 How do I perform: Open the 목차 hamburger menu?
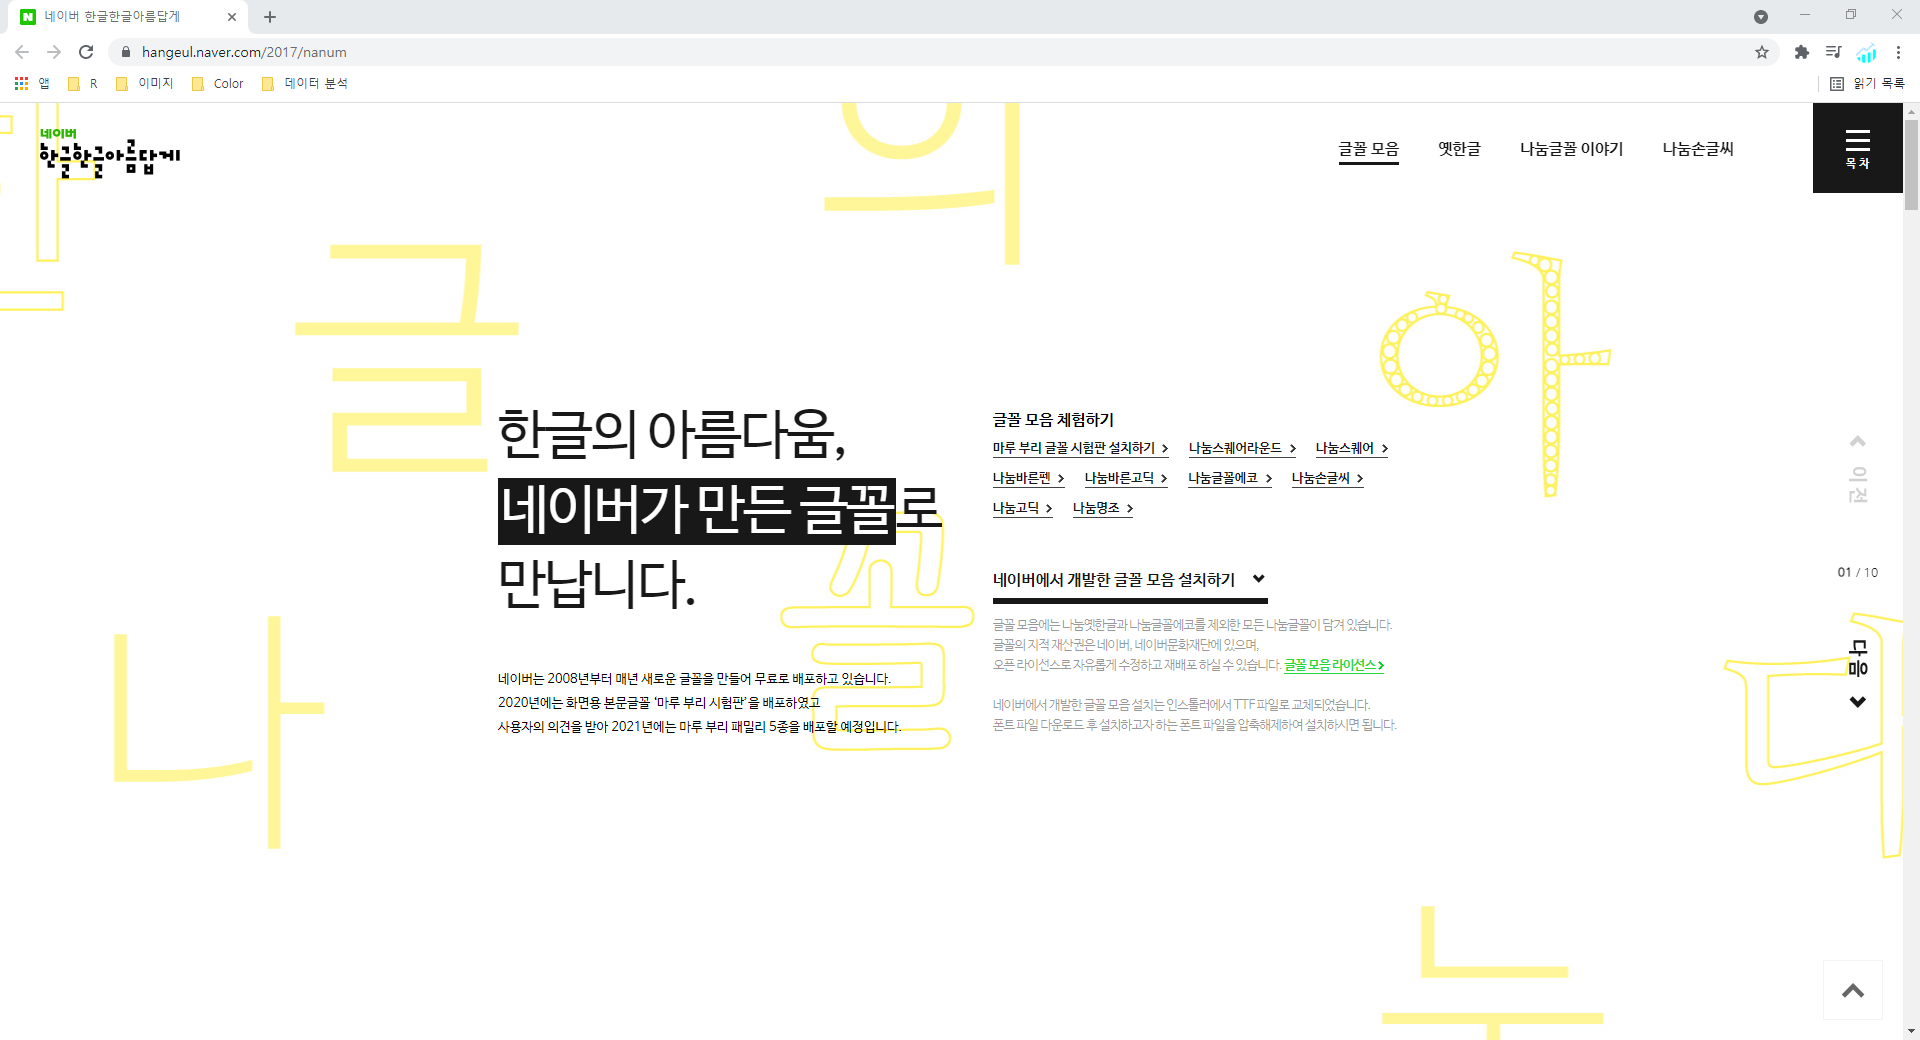click(x=1857, y=148)
